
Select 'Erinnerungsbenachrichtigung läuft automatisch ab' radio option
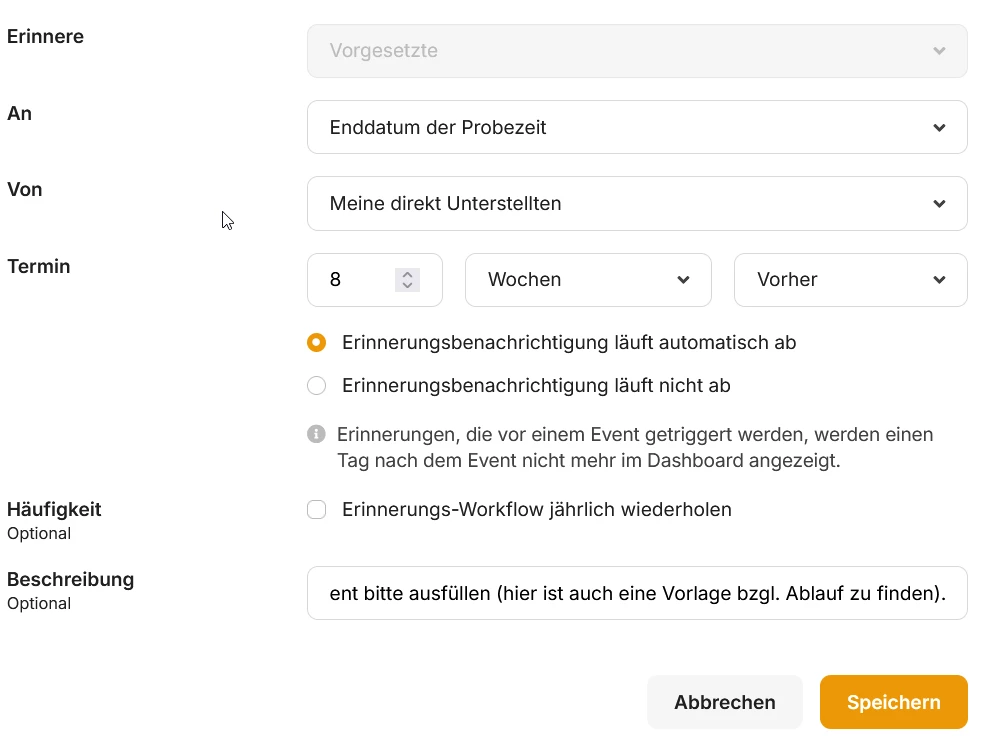[317, 342]
